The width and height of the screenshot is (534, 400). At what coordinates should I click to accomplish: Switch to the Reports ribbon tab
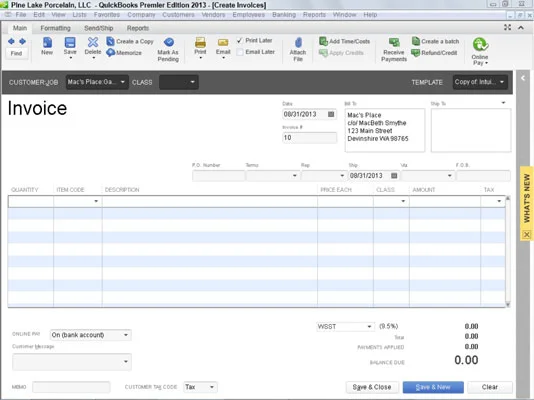(138, 28)
